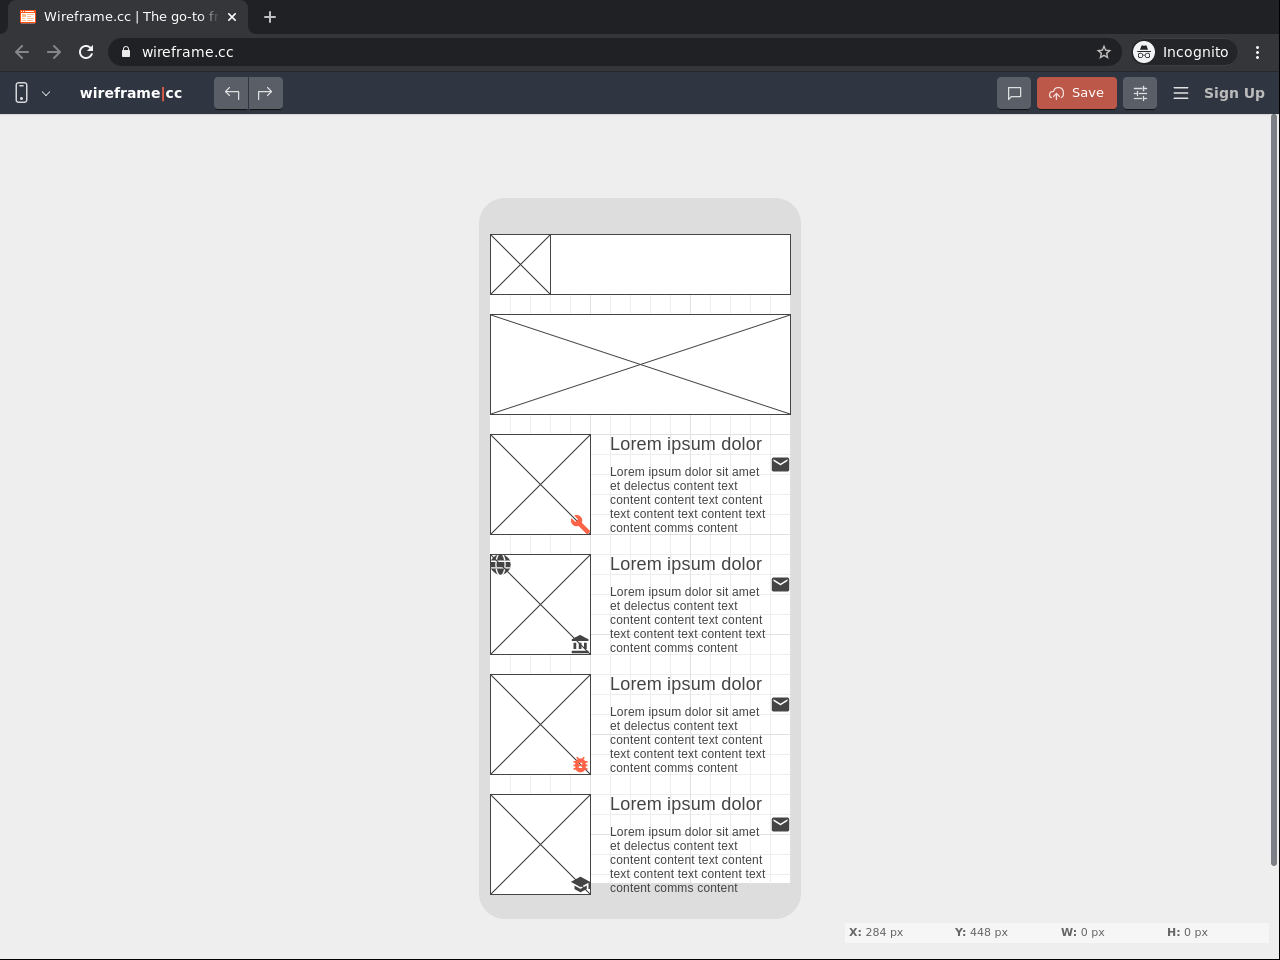Screen dimensions: 1280x960
Task: Bookmark this page with the star
Action: point(1104,52)
